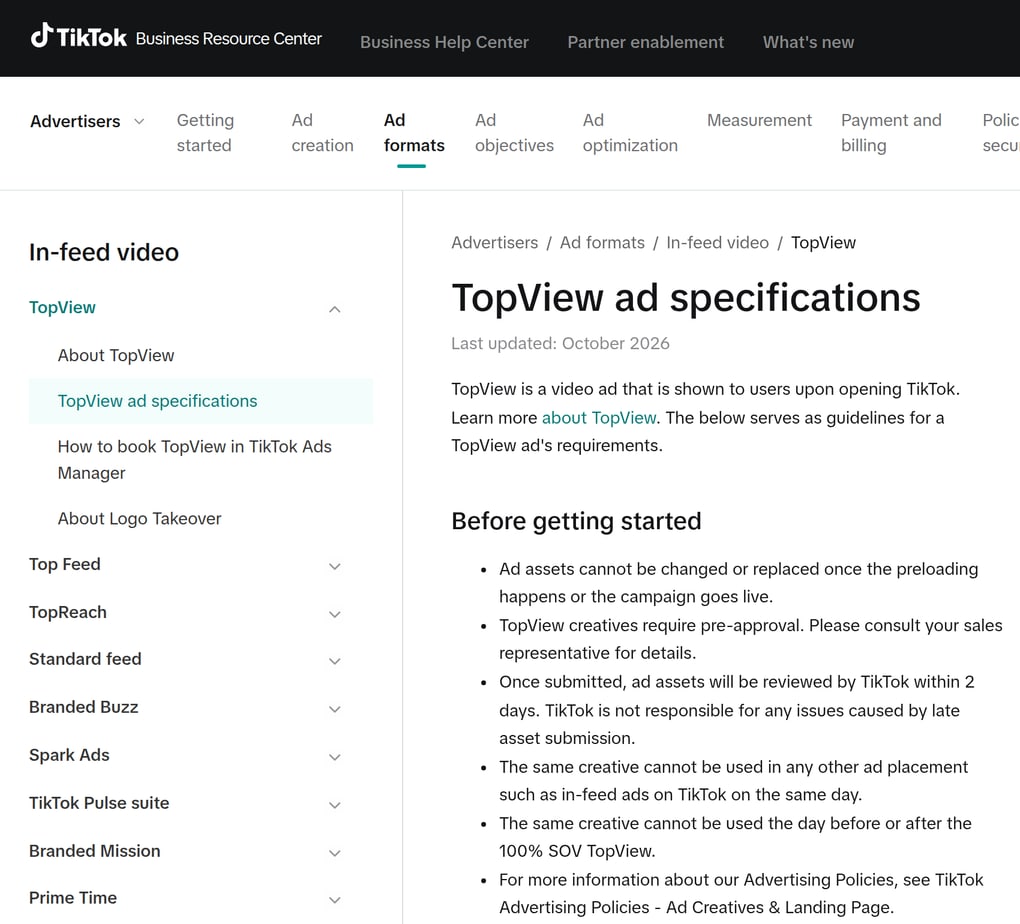
Task: Click the 'In-feed video' sidebar heading
Action: 103,252
